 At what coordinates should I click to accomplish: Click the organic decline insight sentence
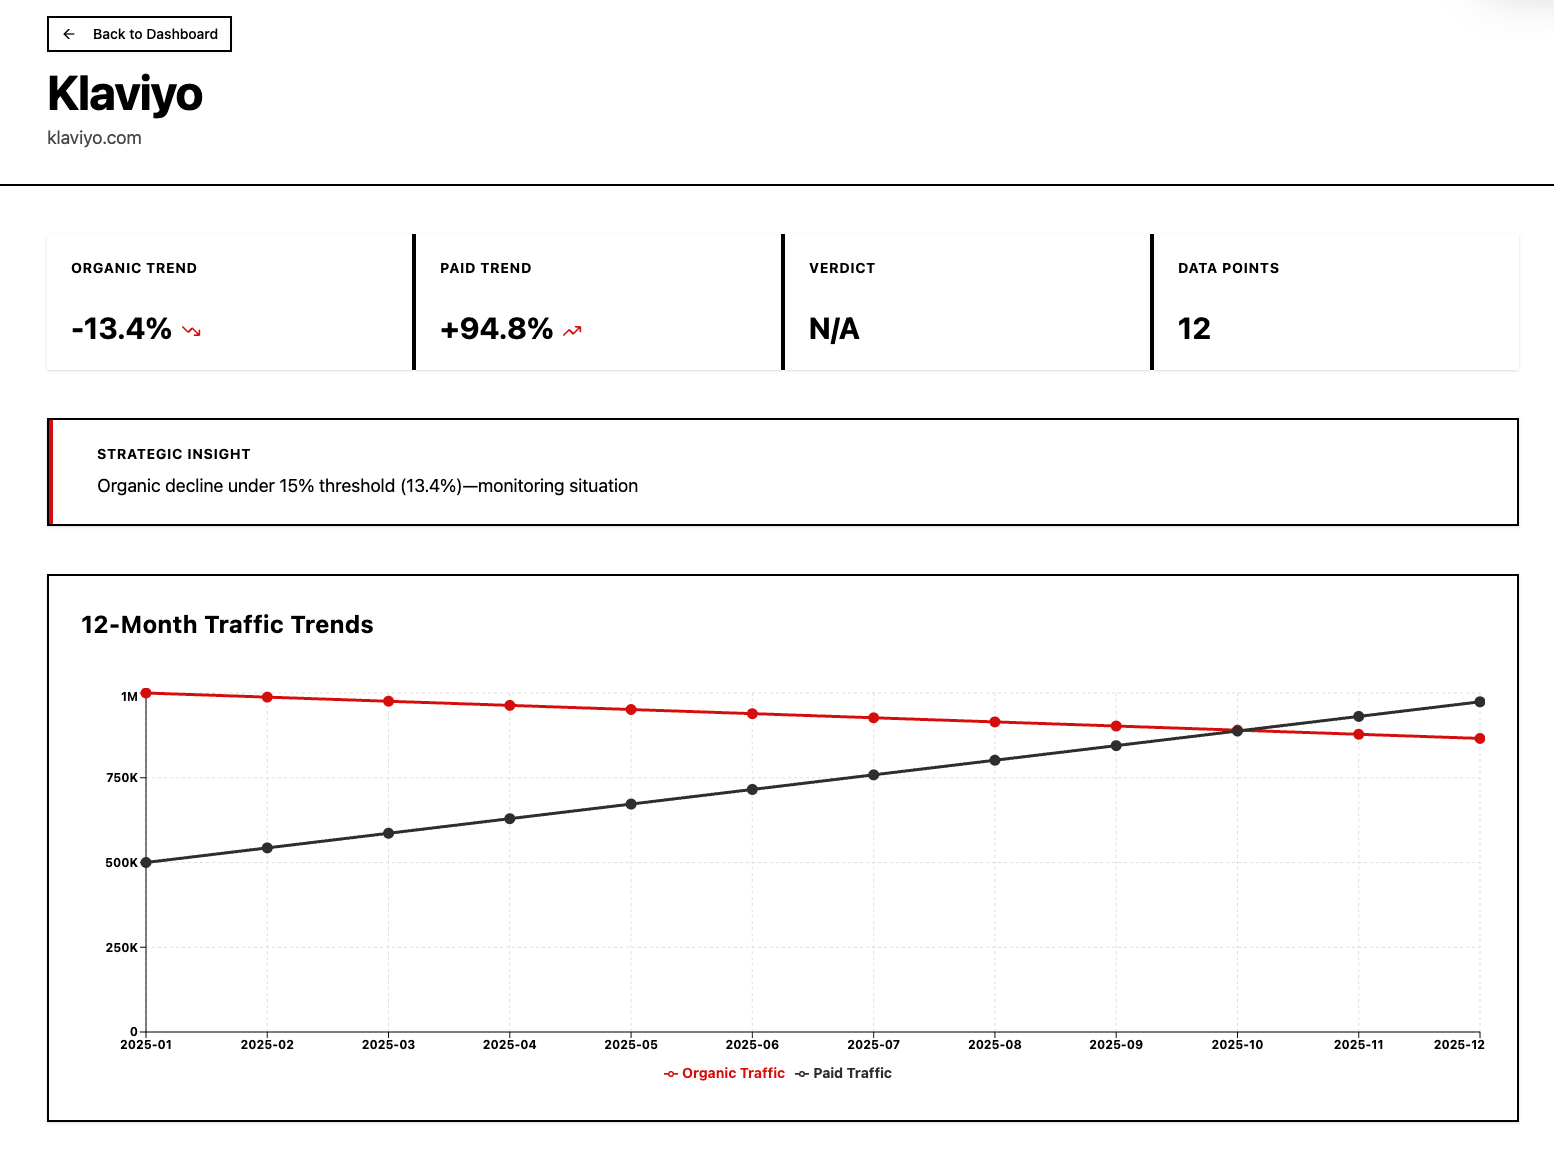(x=367, y=486)
